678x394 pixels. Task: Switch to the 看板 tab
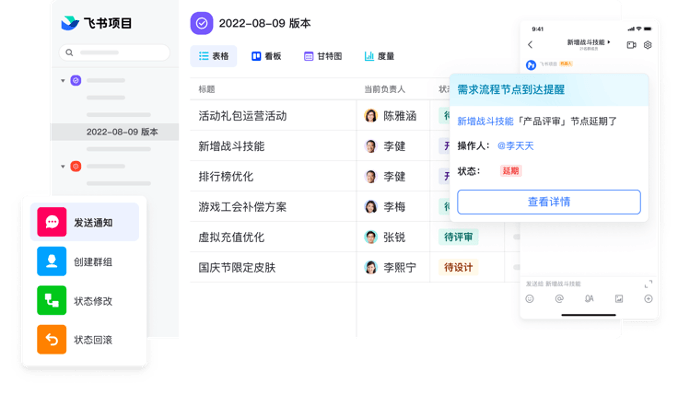(x=266, y=56)
